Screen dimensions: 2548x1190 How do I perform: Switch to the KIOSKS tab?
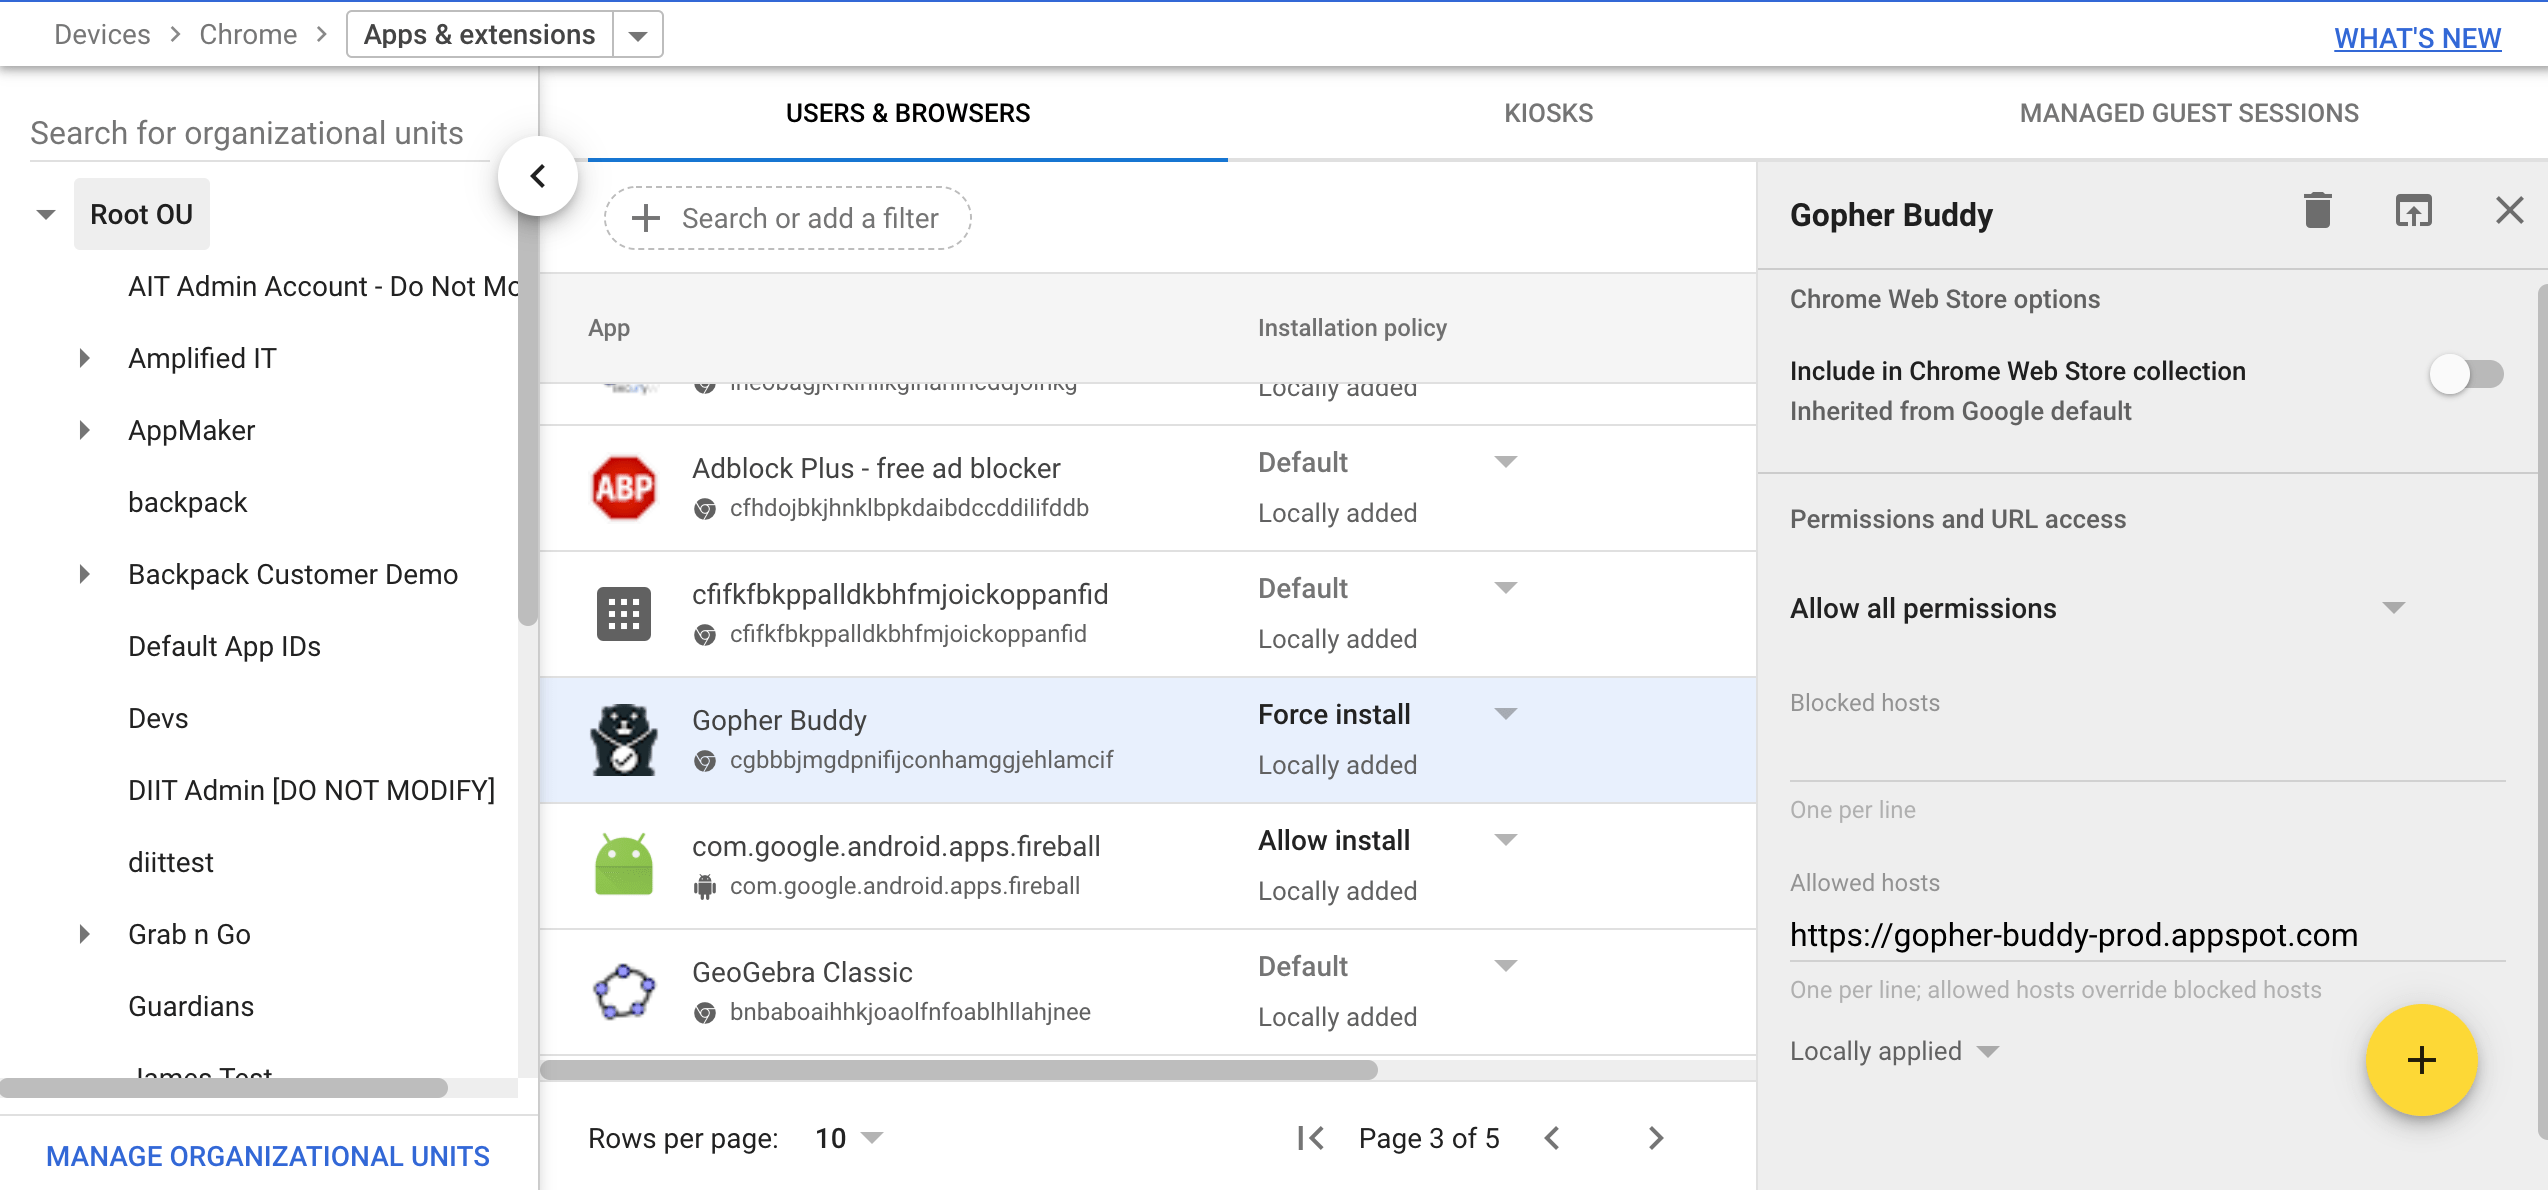[1548, 113]
